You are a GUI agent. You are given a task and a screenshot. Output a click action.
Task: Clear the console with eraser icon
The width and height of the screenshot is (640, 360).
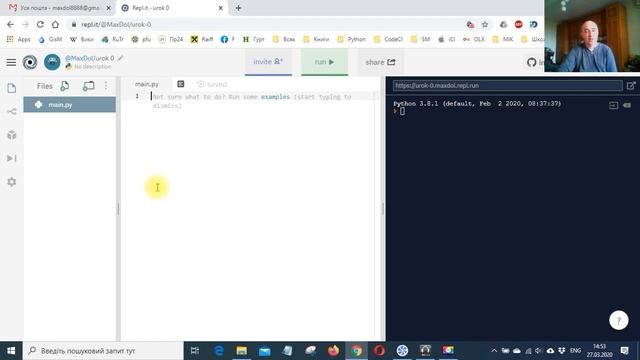(627, 105)
